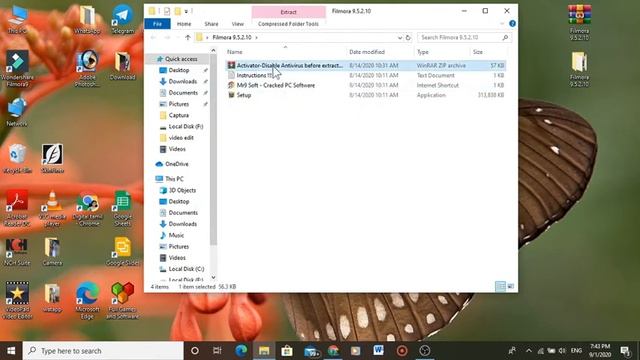The height and width of the screenshot is (360, 640).
Task: Open the Activator ZIP archive file
Action: [x=366, y=65]
